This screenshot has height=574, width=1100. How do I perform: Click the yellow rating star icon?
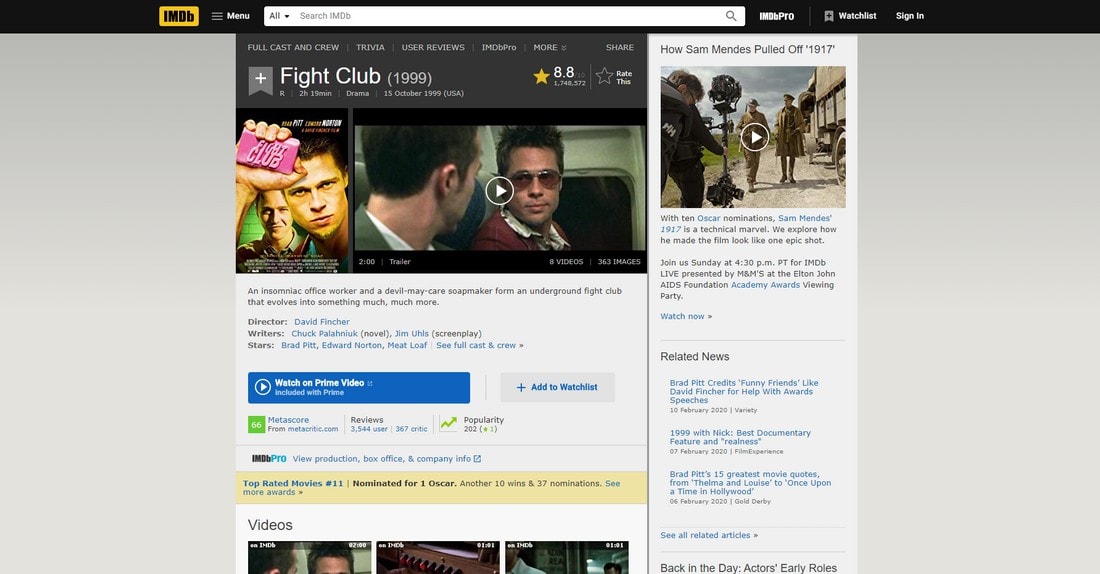tap(541, 76)
